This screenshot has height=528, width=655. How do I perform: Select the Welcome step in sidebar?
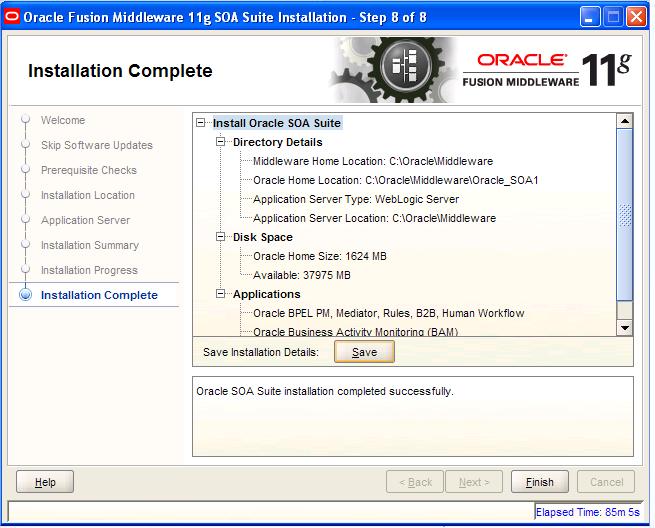click(x=63, y=120)
